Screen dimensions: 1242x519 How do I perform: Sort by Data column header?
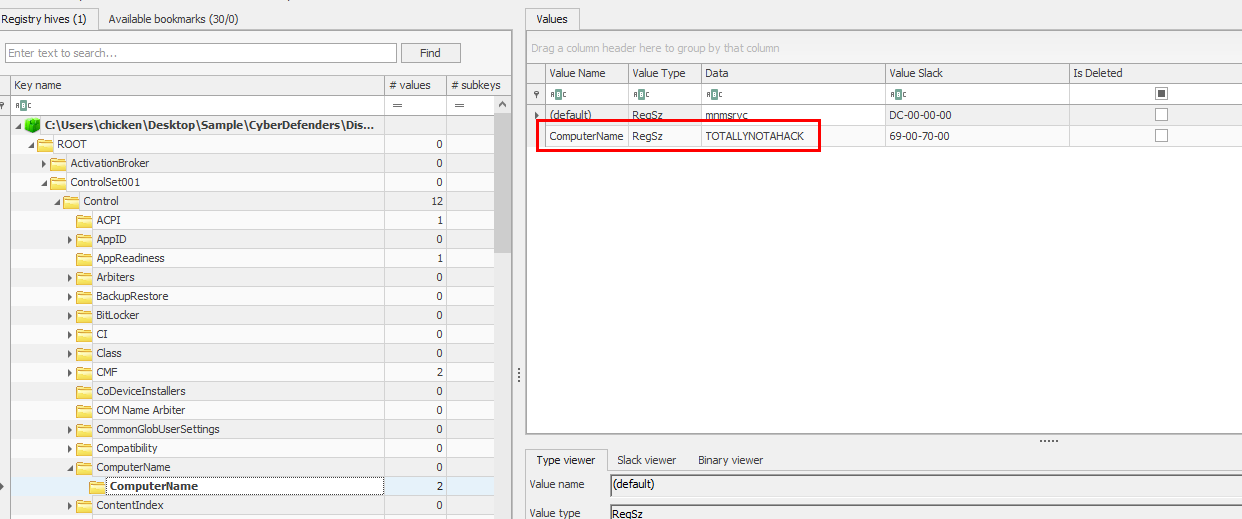[793, 73]
